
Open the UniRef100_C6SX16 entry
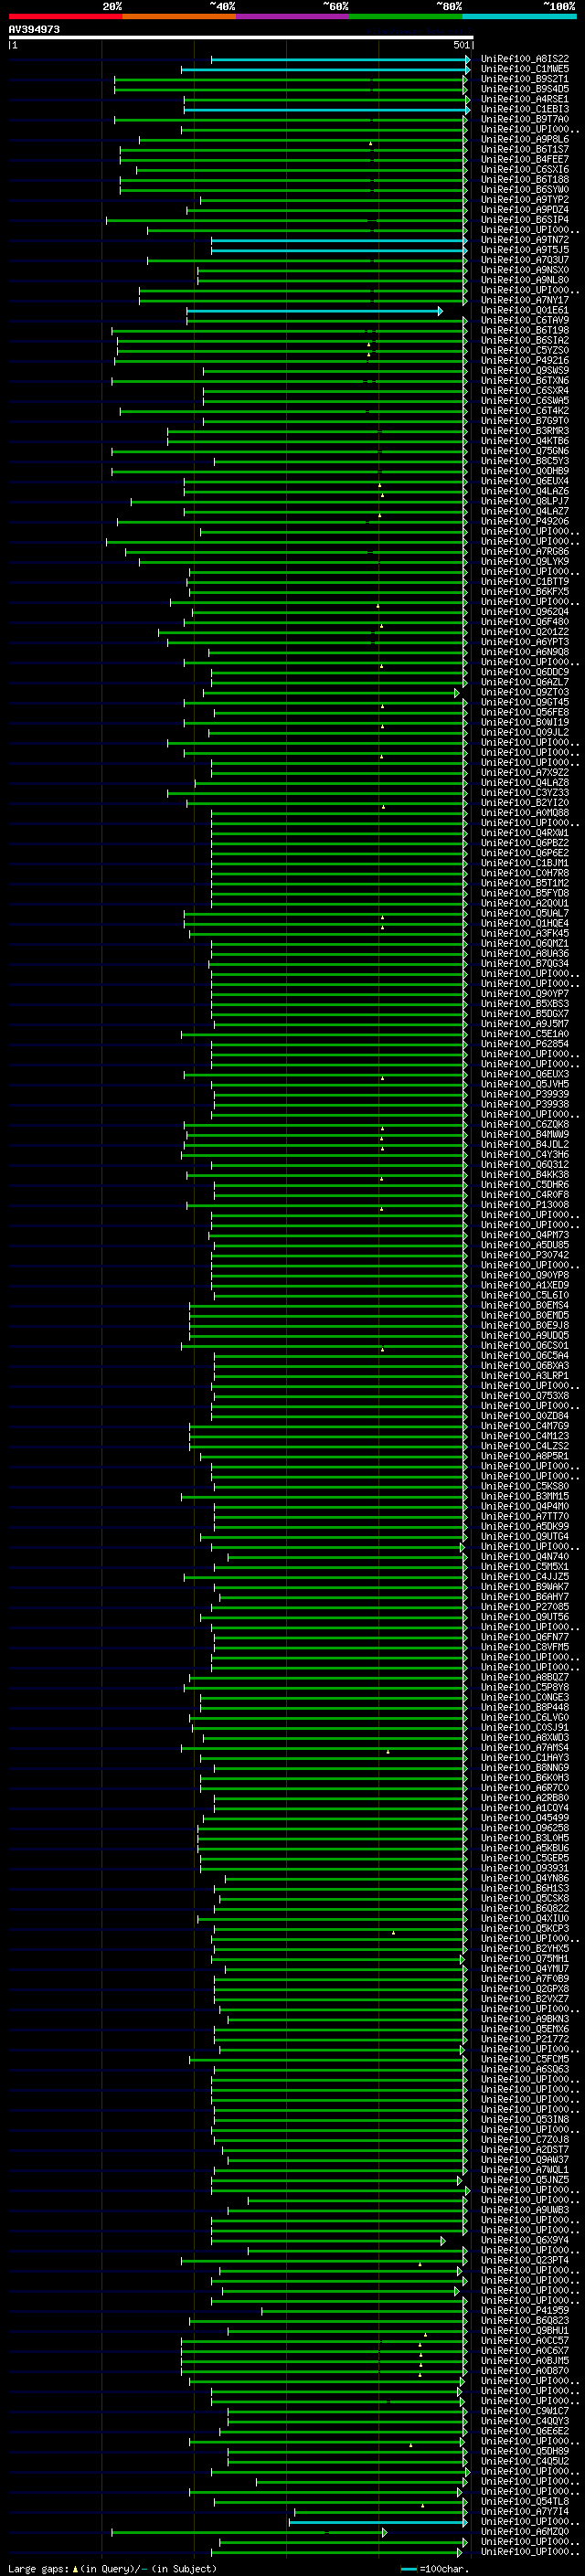[x=525, y=169]
